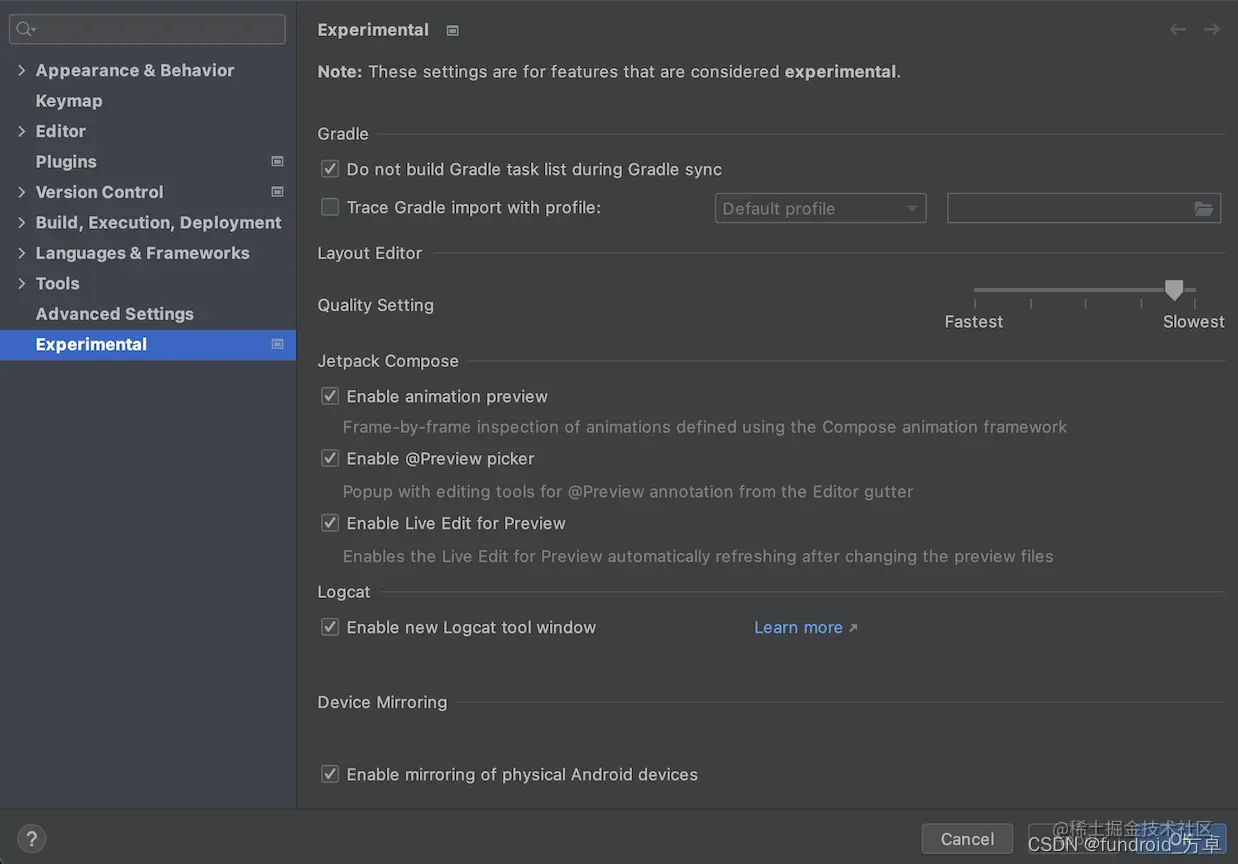
Task: Click the project settings icon next to Plugins
Action: pos(277,161)
